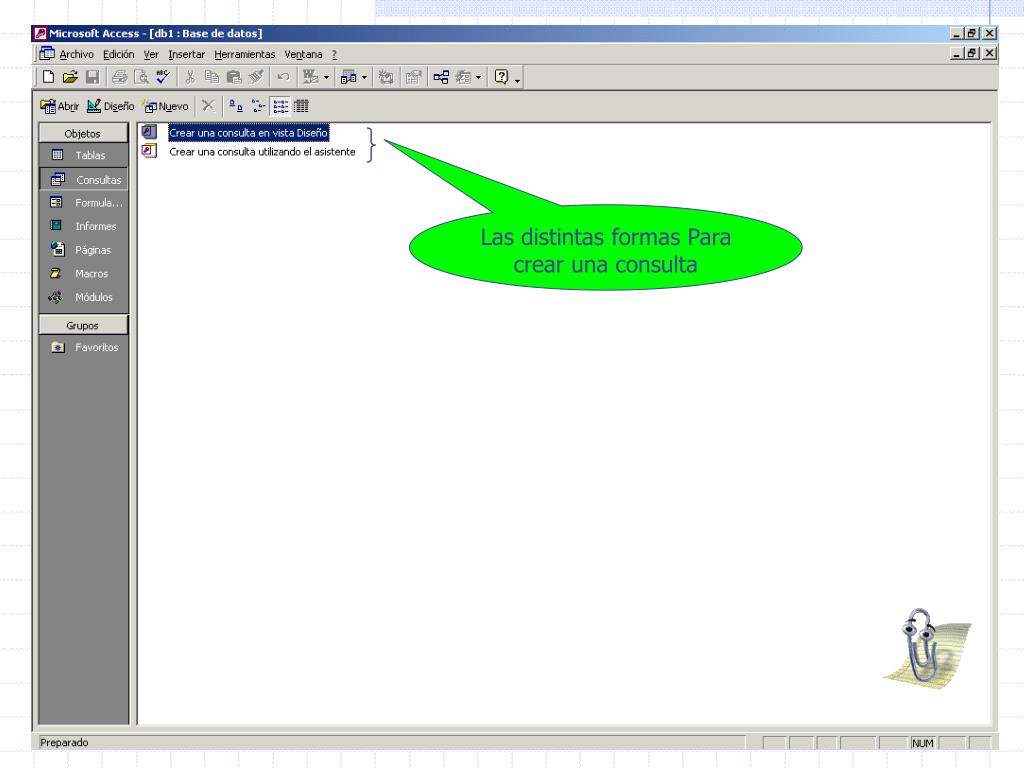Restore the inner database window

click(x=972, y=53)
